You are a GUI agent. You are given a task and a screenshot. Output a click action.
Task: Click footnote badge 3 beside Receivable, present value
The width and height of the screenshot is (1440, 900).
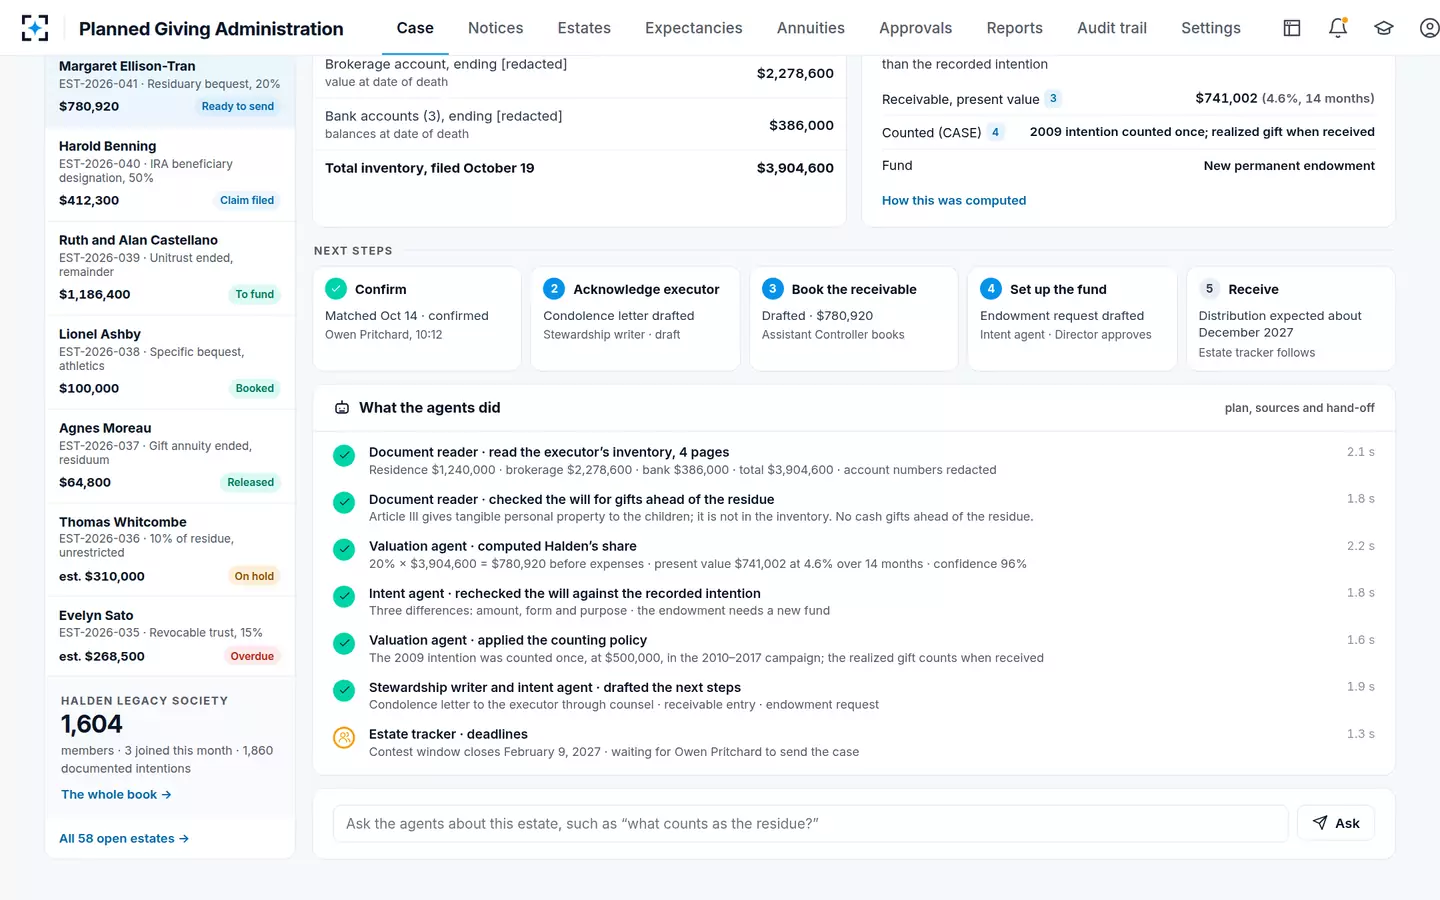(x=1053, y=98)
